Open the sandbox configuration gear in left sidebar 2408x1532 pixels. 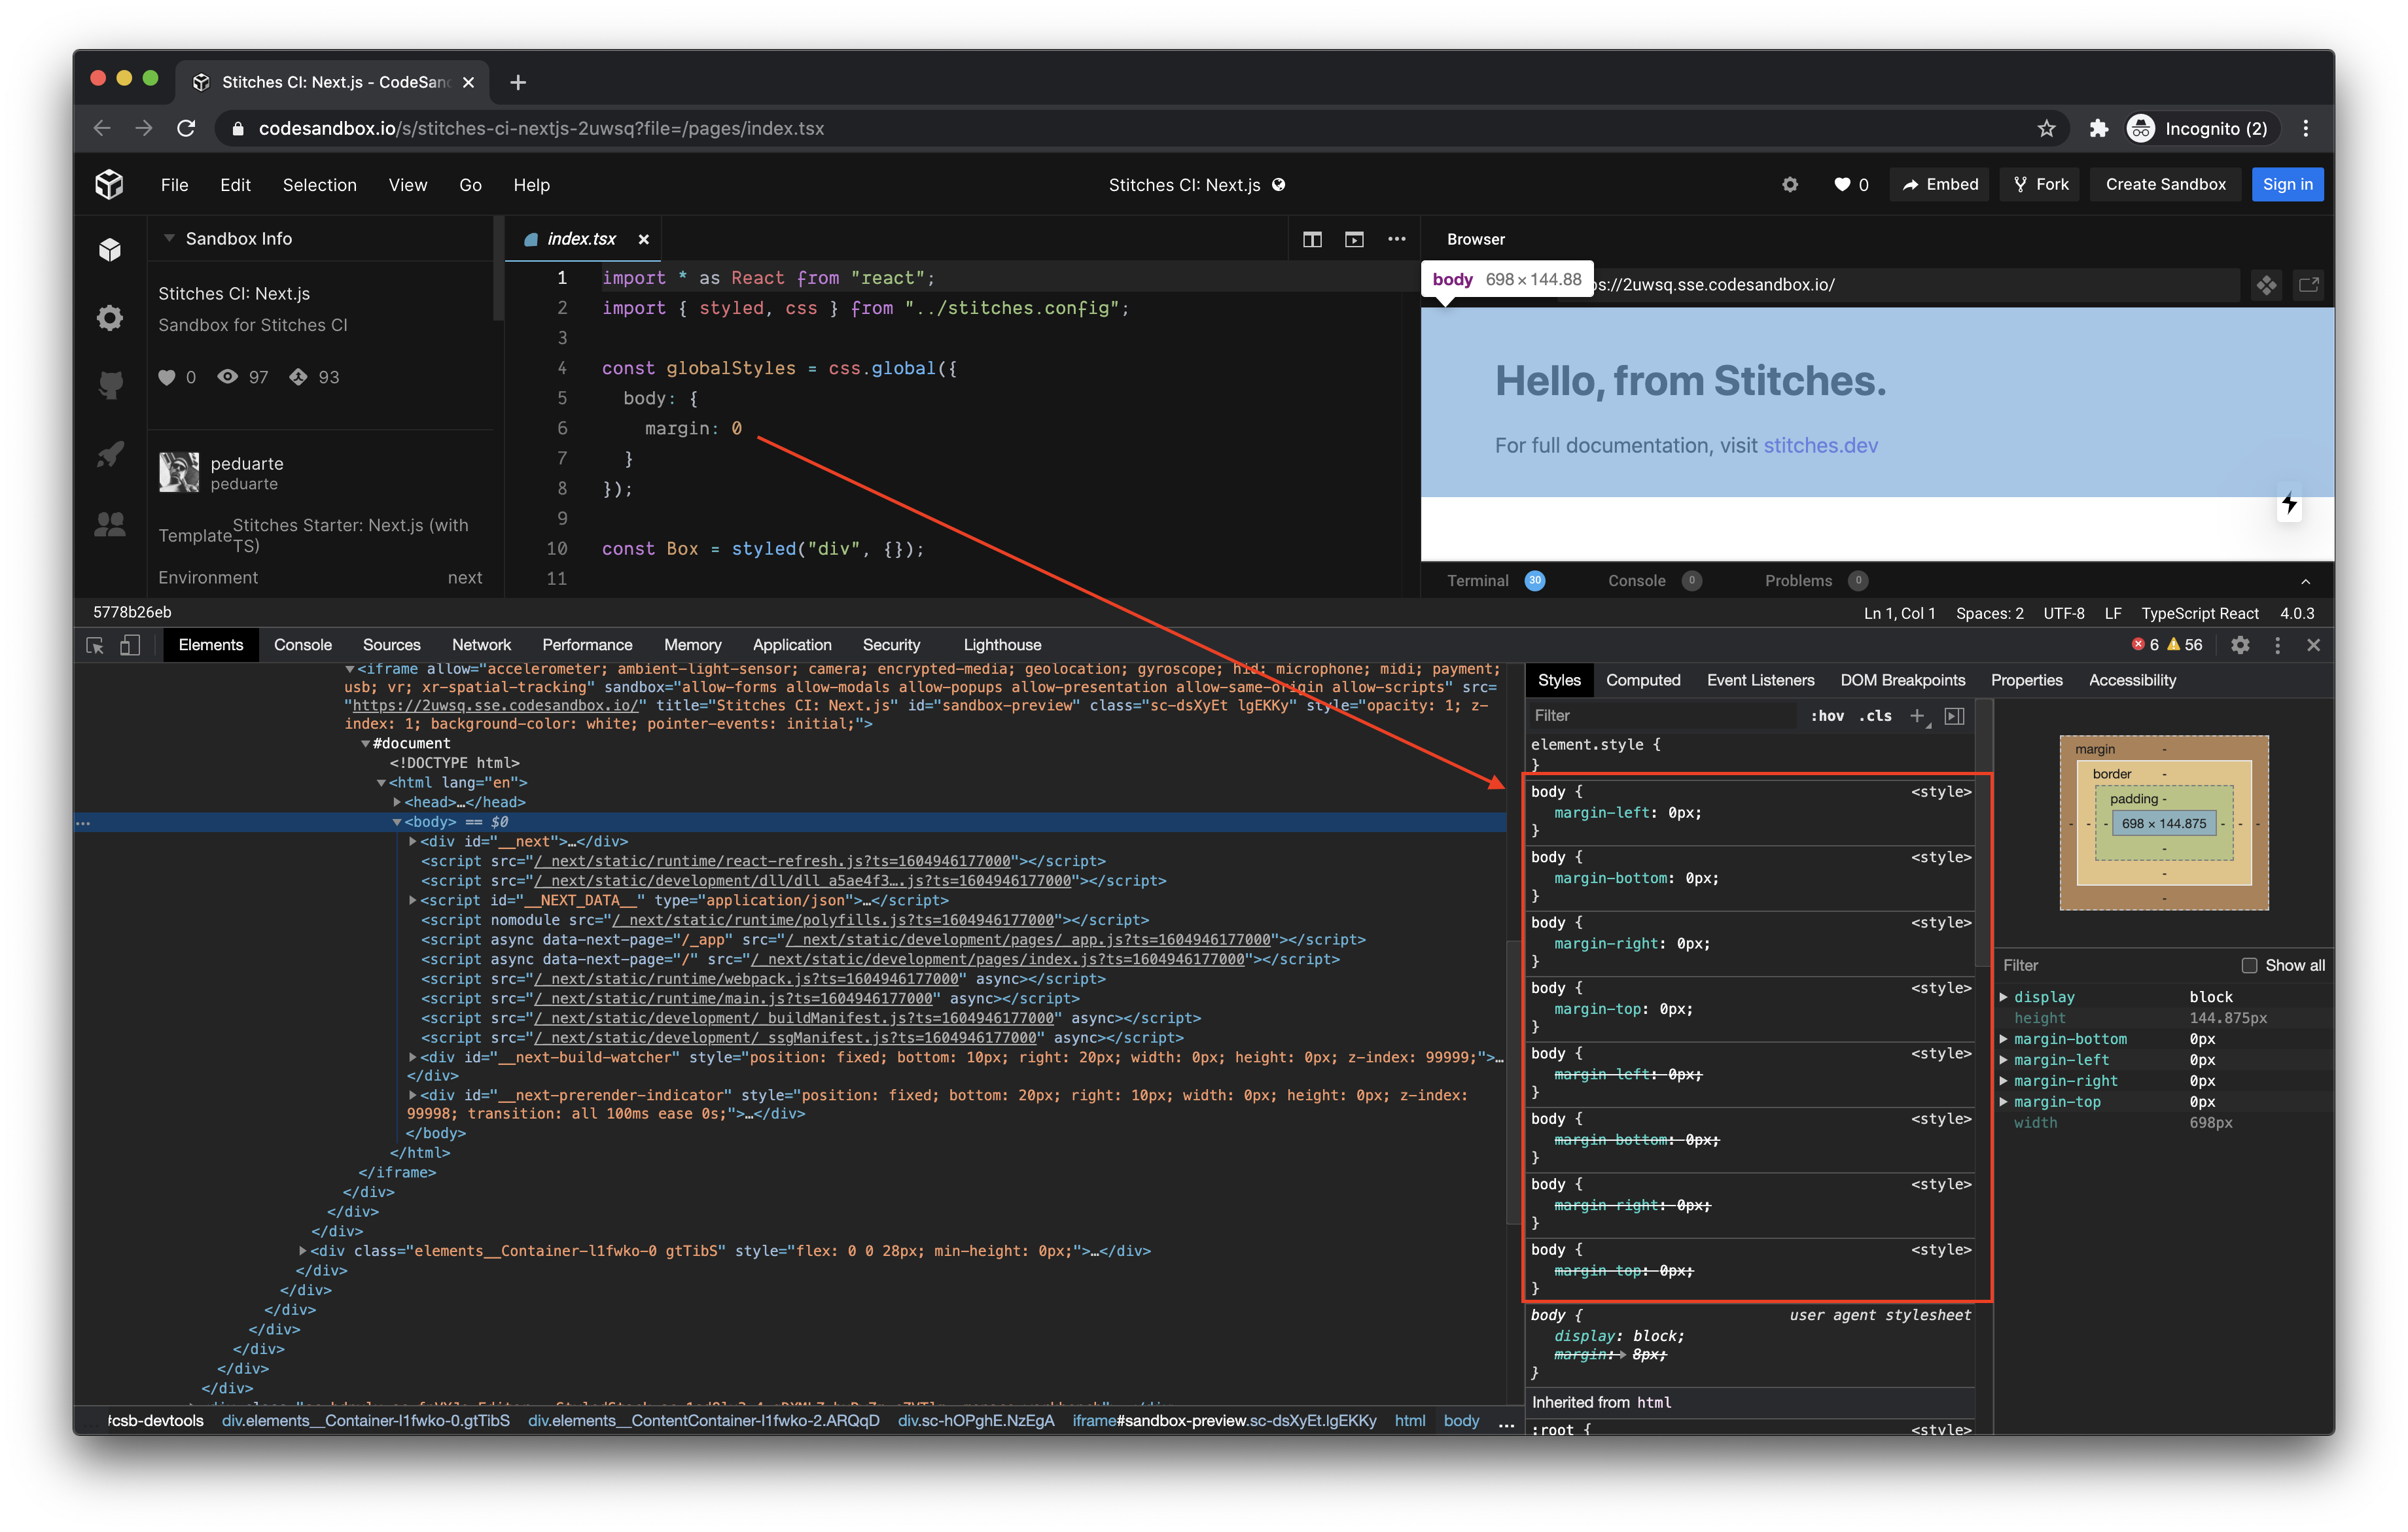pos(109,318)
